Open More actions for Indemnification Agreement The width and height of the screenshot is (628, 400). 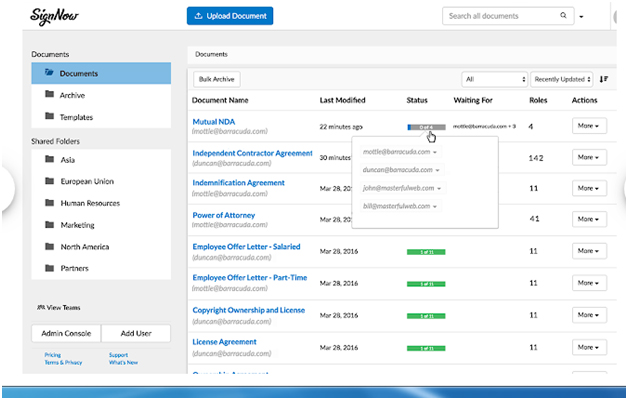[x=589, y=188]
